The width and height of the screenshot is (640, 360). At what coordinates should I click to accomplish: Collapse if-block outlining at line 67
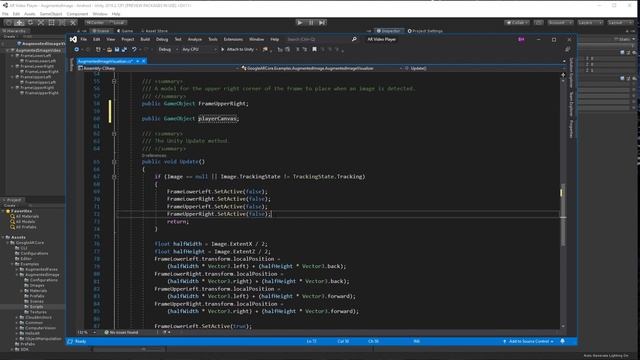114,177
